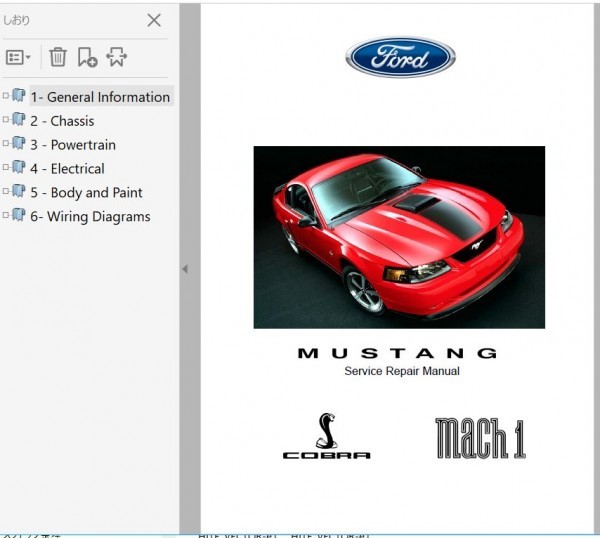
Task: Click the bookmark icon beside 3 - Powertrain
Action: tap(18, 143)
